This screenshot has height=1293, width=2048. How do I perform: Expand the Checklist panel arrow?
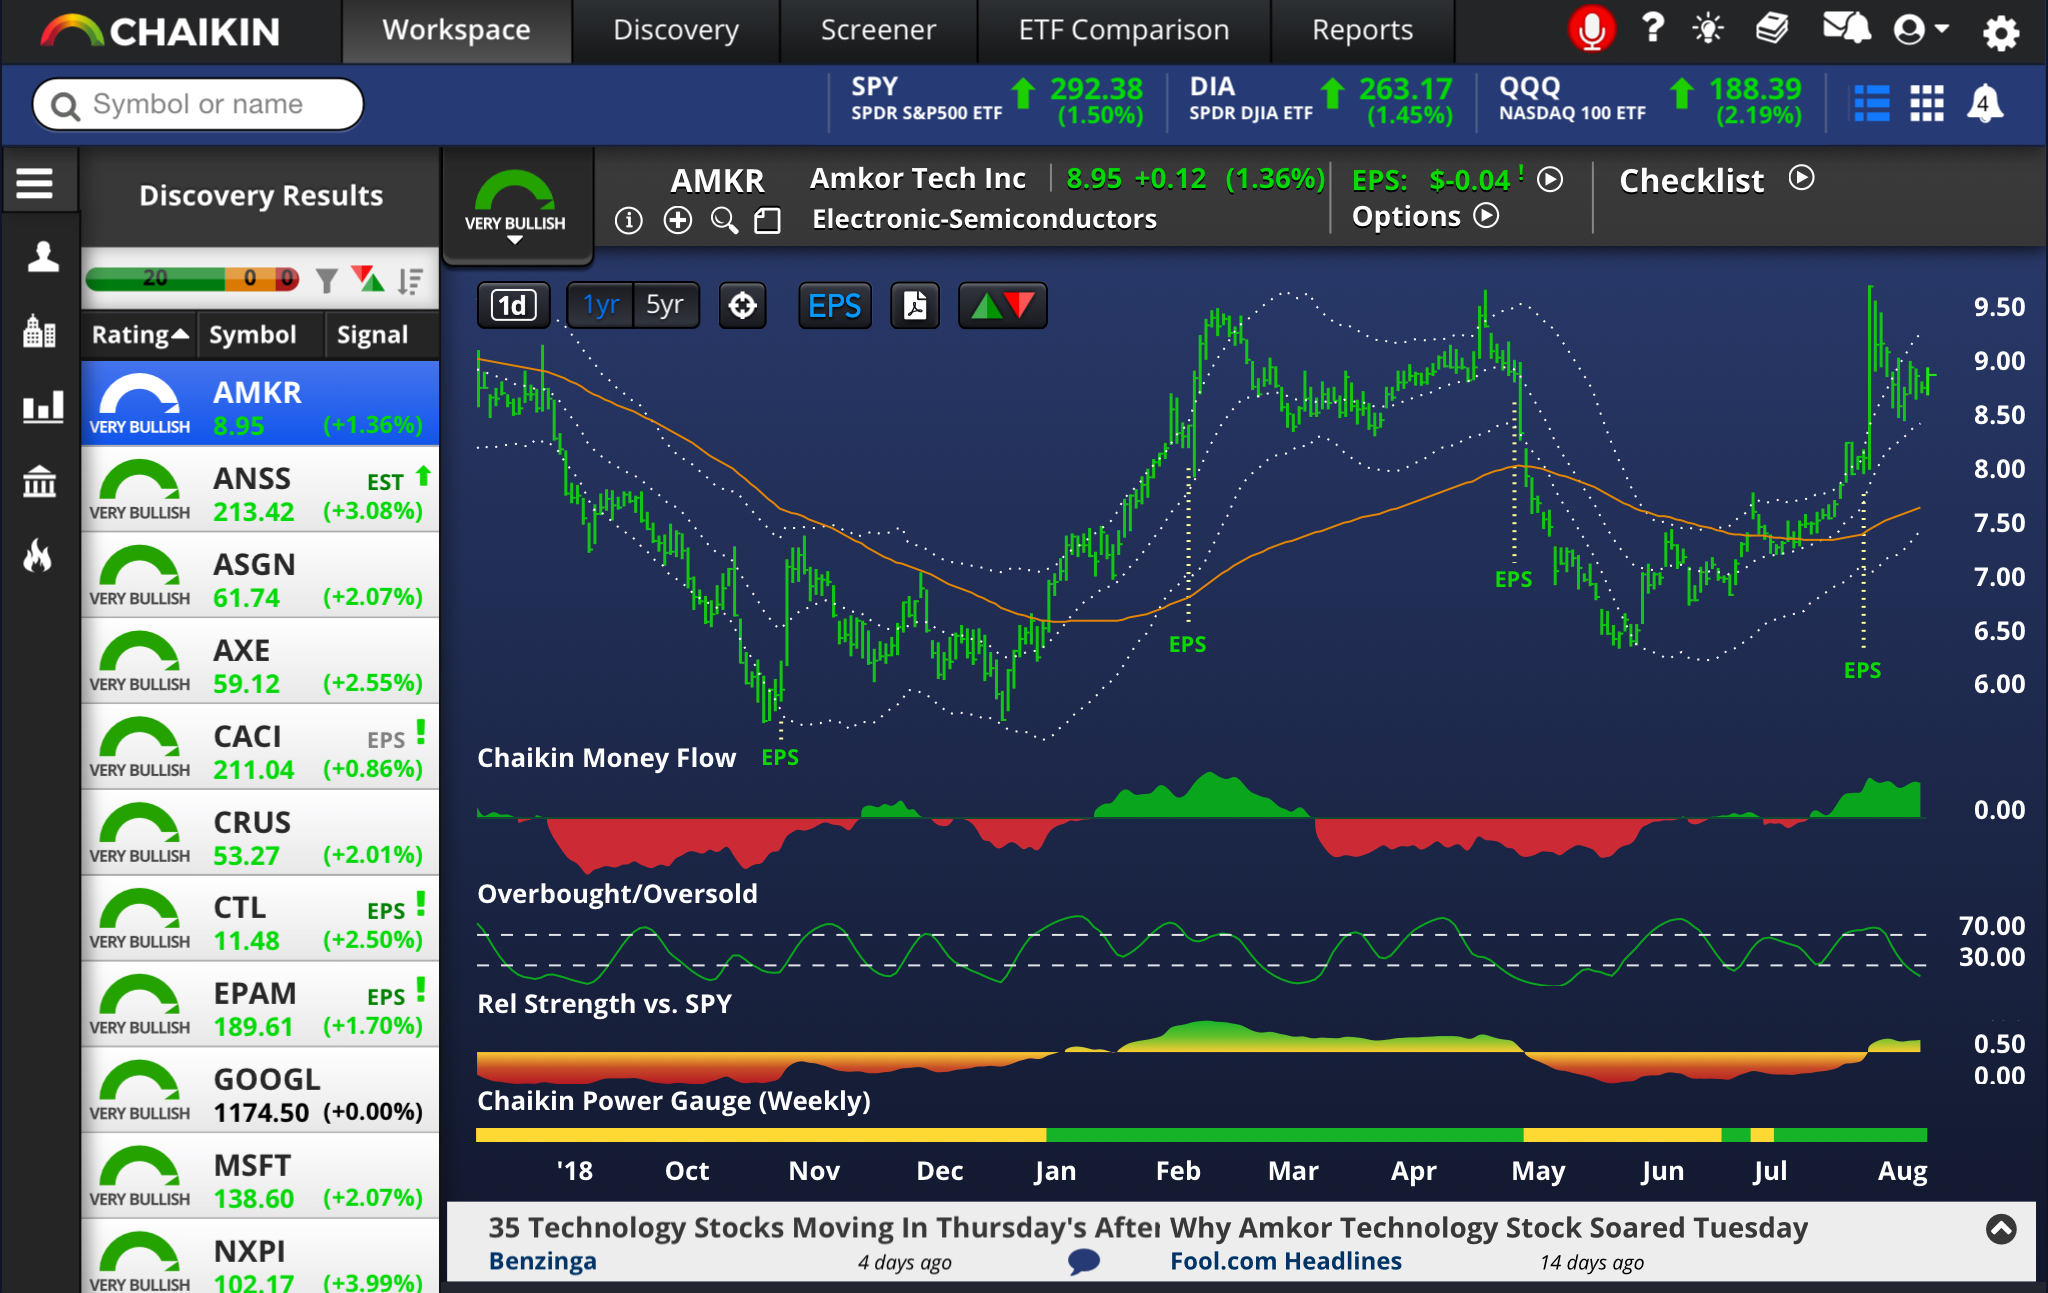[1801, 179]
